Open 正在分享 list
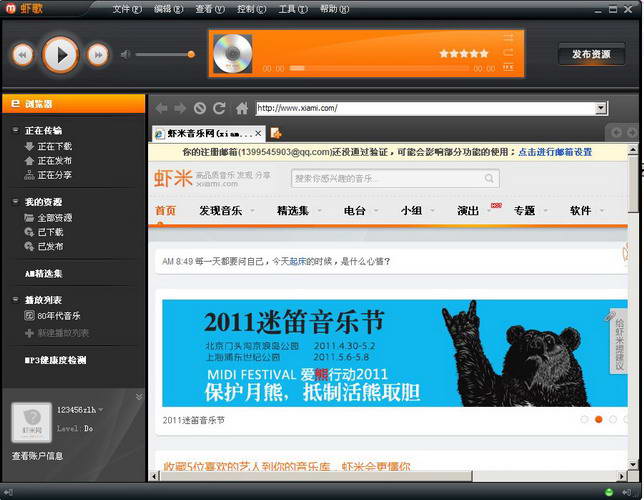 point(48,175)
